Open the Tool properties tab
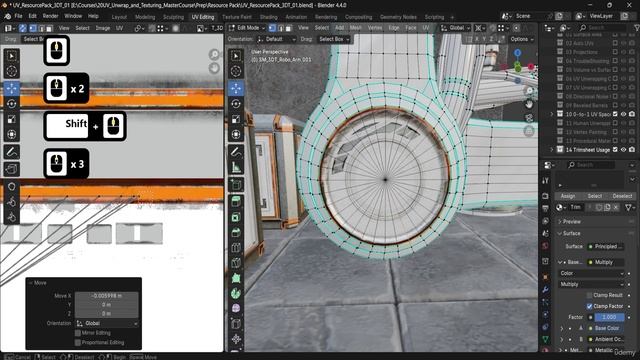 click(x=546, y=180)
